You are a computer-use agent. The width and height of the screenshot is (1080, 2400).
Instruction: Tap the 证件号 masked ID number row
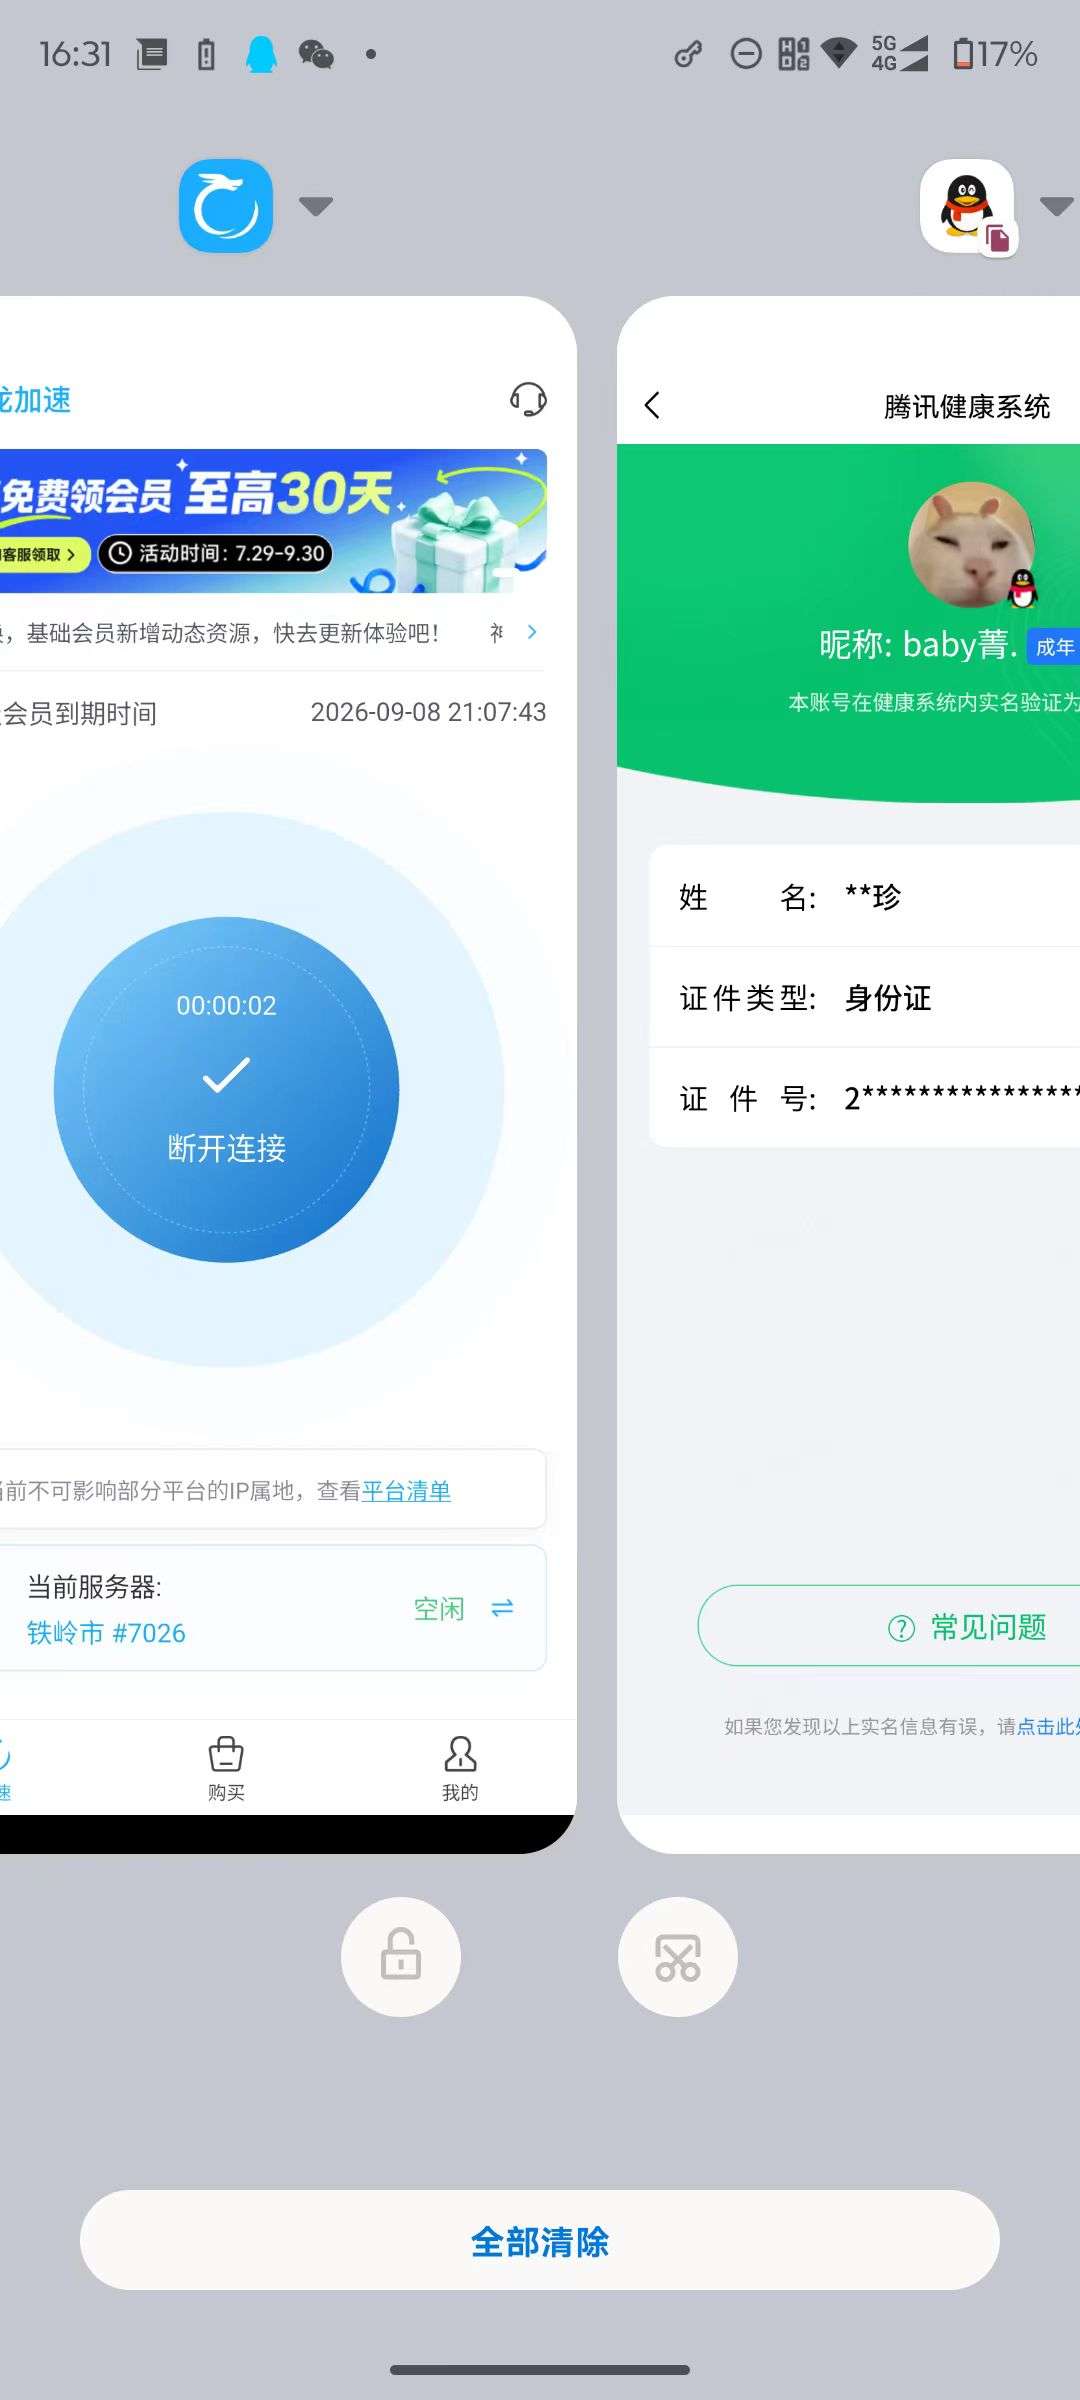pyautogui.click(x=865, y=1098)
